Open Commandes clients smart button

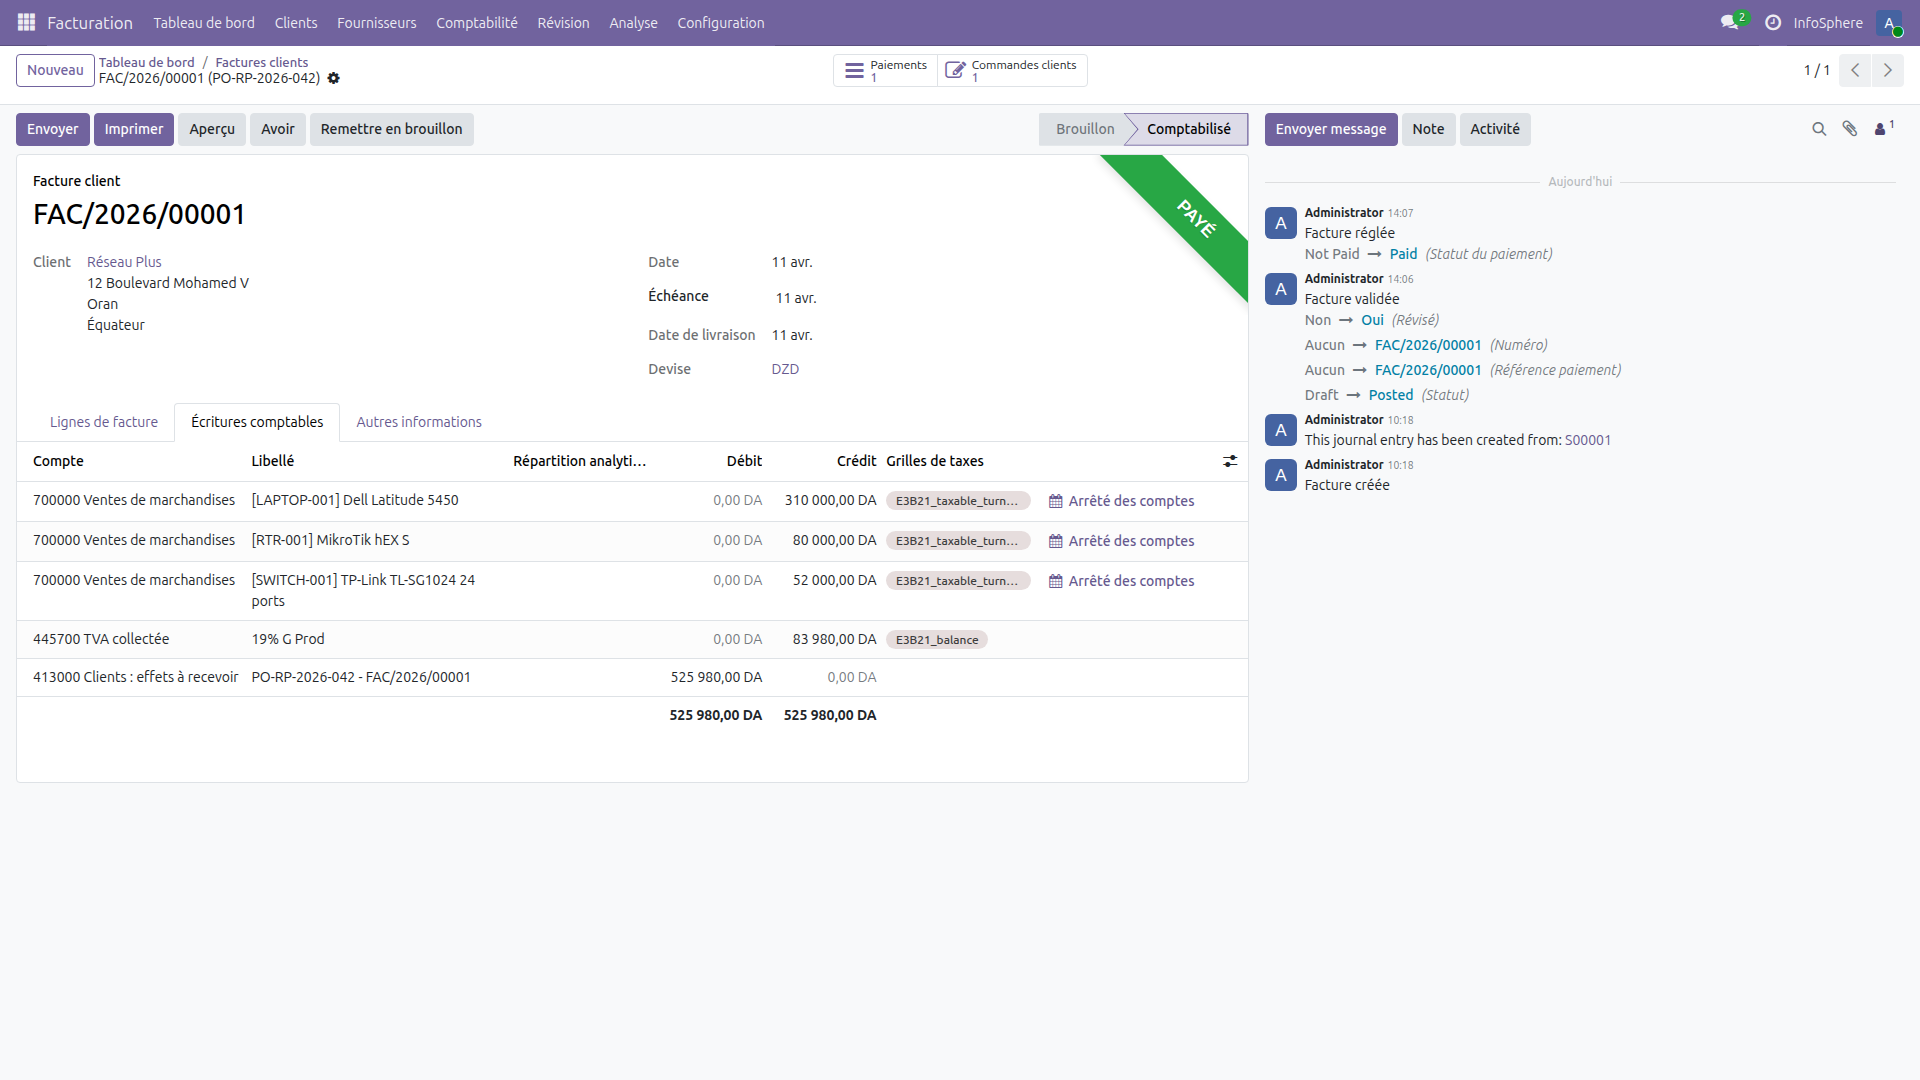[x=1011, y=70]
